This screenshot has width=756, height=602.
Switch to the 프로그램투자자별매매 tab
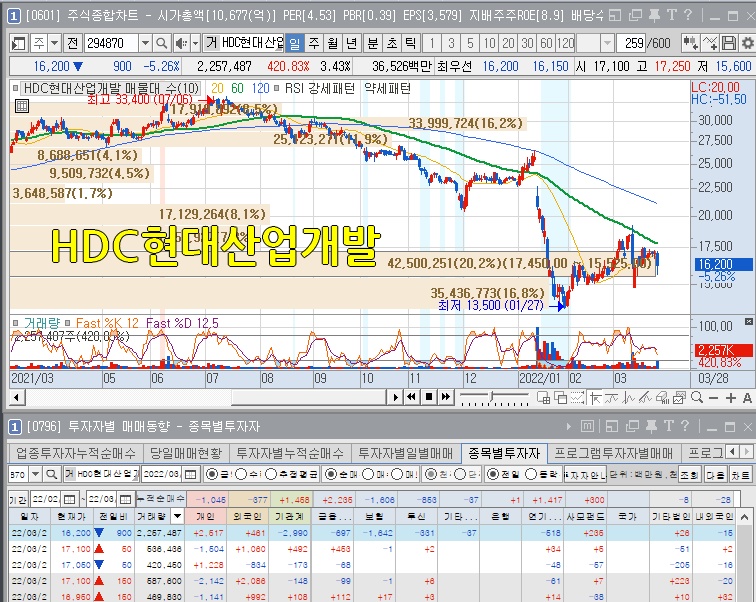pos(613,453)
